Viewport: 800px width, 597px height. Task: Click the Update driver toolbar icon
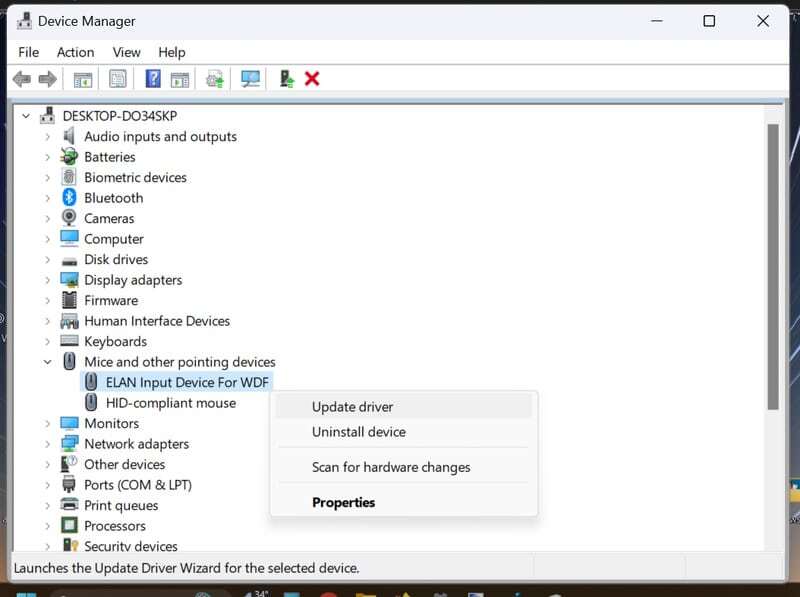(x=215, y=79)
